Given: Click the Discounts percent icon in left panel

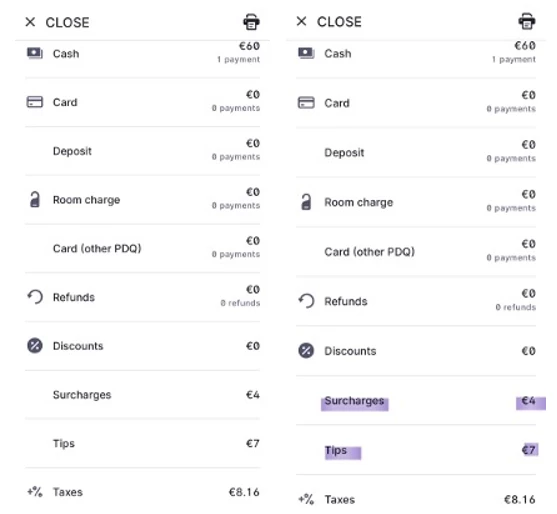Looking at the screenshot, I should (35, 346).
